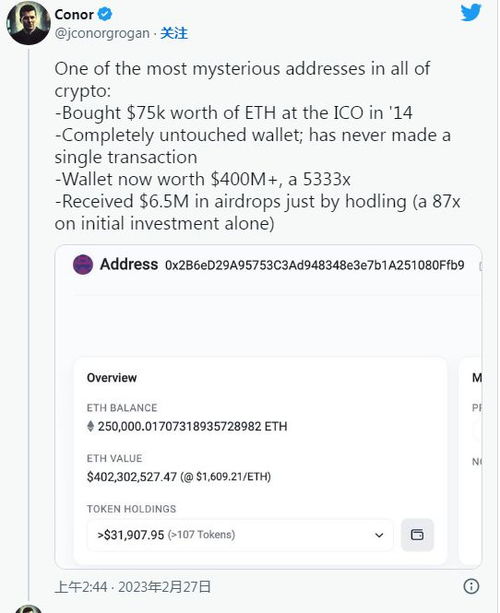The image size is (500, 613).
Task: Open the @jconorgrogan handle link
Action: 102,34
